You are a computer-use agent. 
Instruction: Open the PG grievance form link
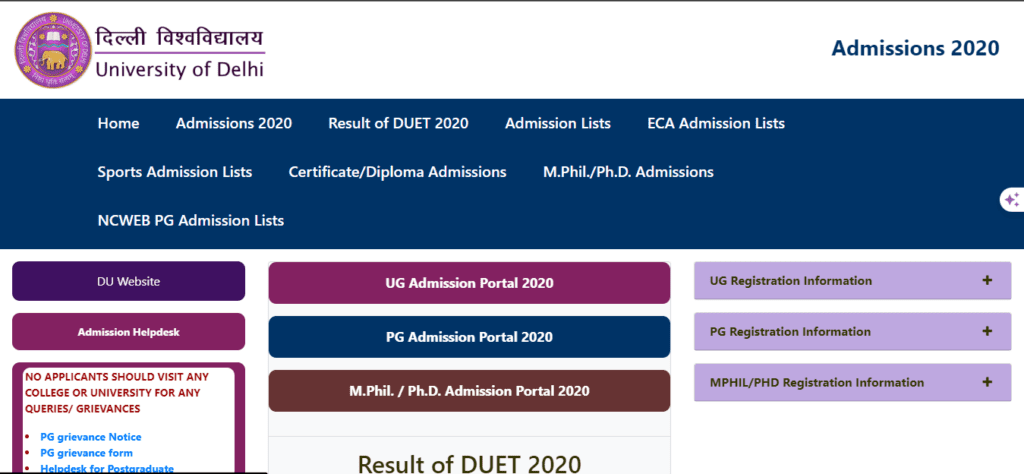[x=86, y=452]
